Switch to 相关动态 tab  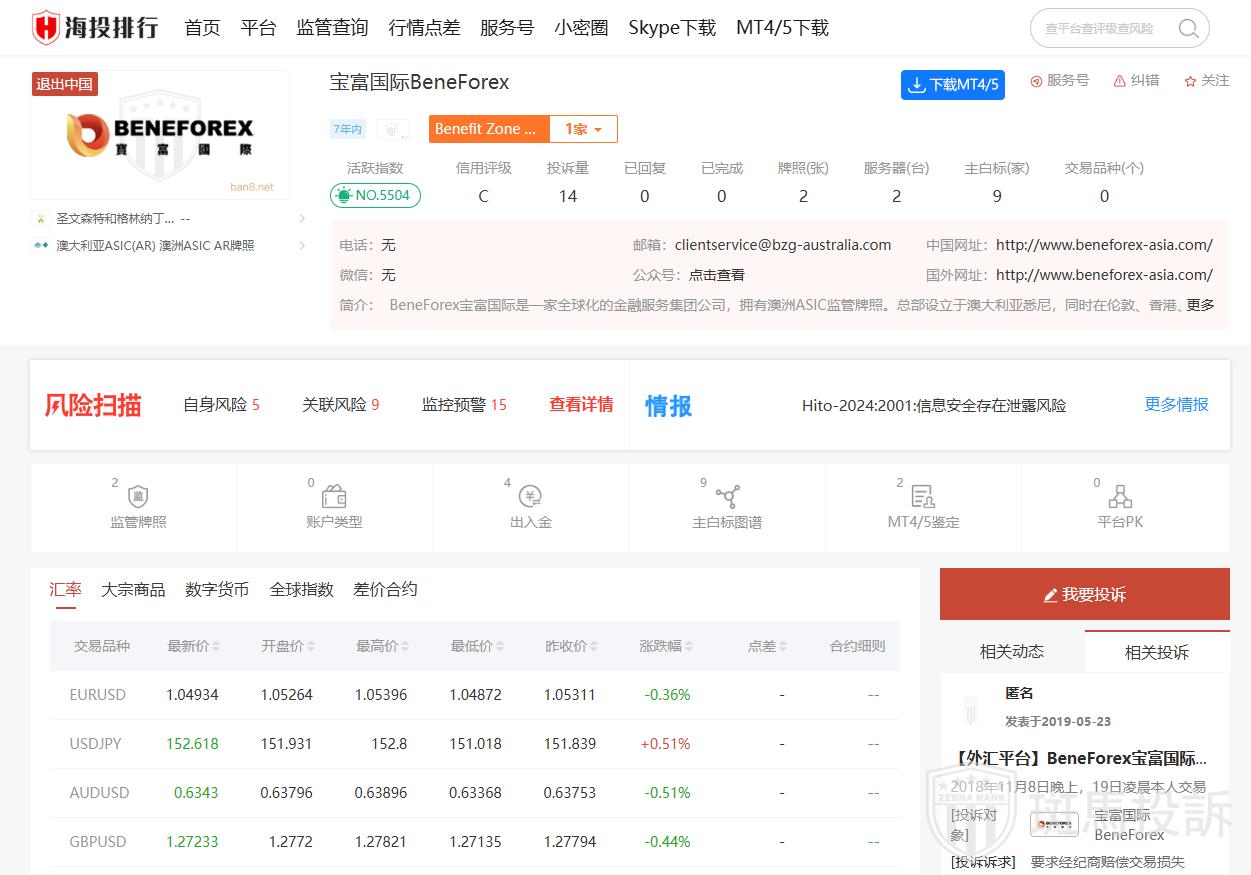pos(1011,652)
